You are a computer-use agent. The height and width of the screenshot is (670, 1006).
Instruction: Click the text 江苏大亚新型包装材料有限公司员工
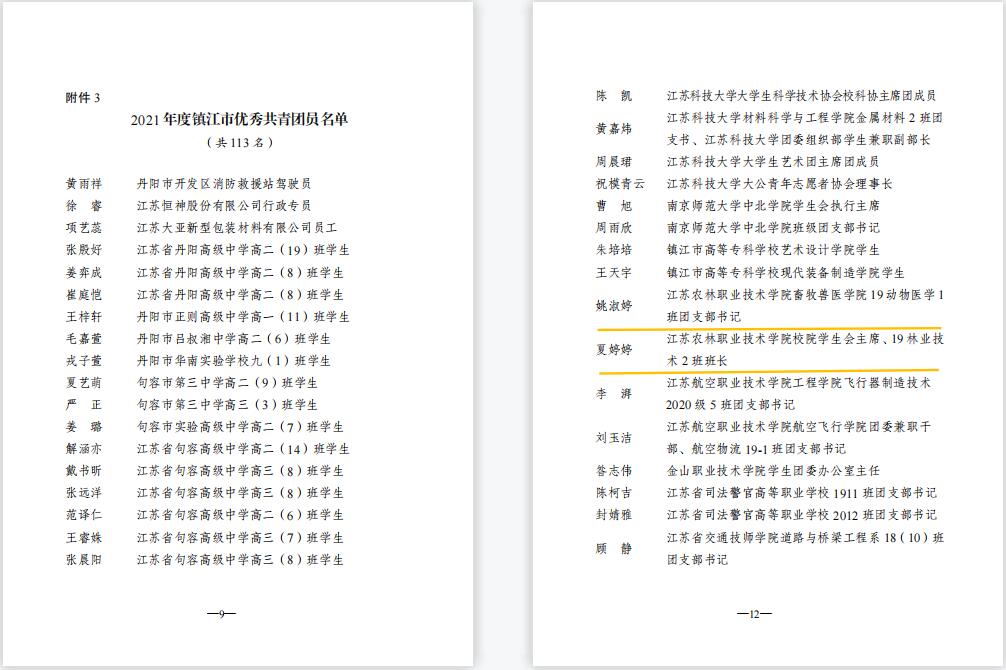237,228
